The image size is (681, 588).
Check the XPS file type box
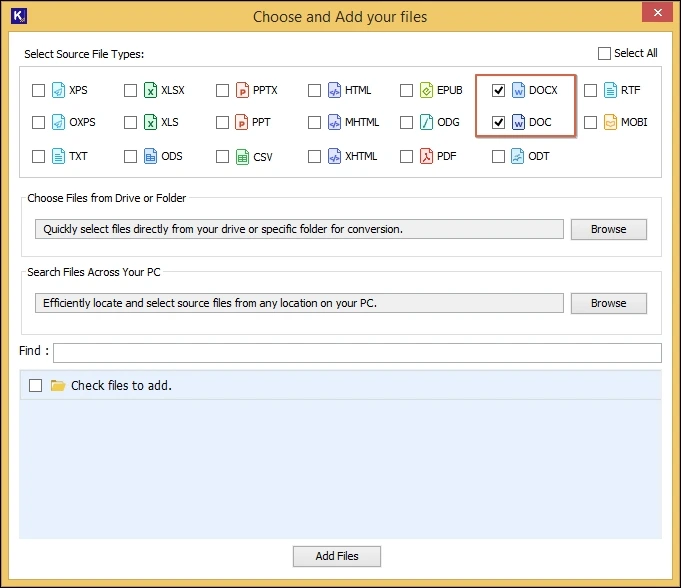point(38,90)
